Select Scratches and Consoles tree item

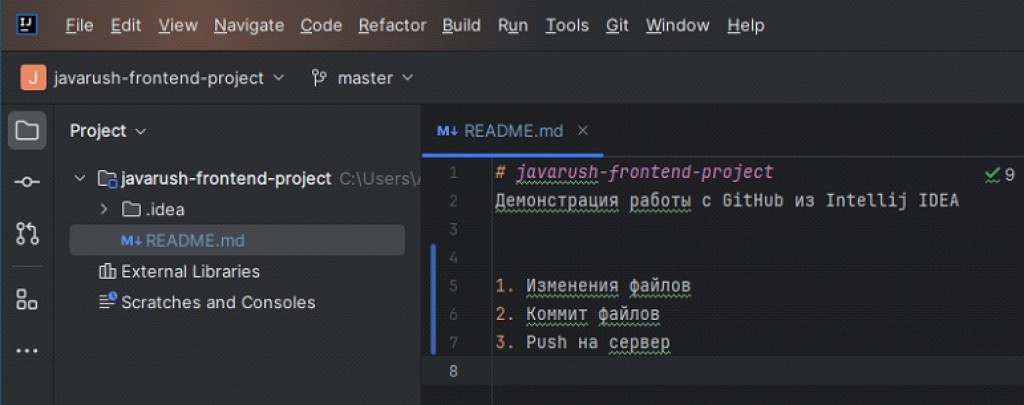(x=218, y=302)
